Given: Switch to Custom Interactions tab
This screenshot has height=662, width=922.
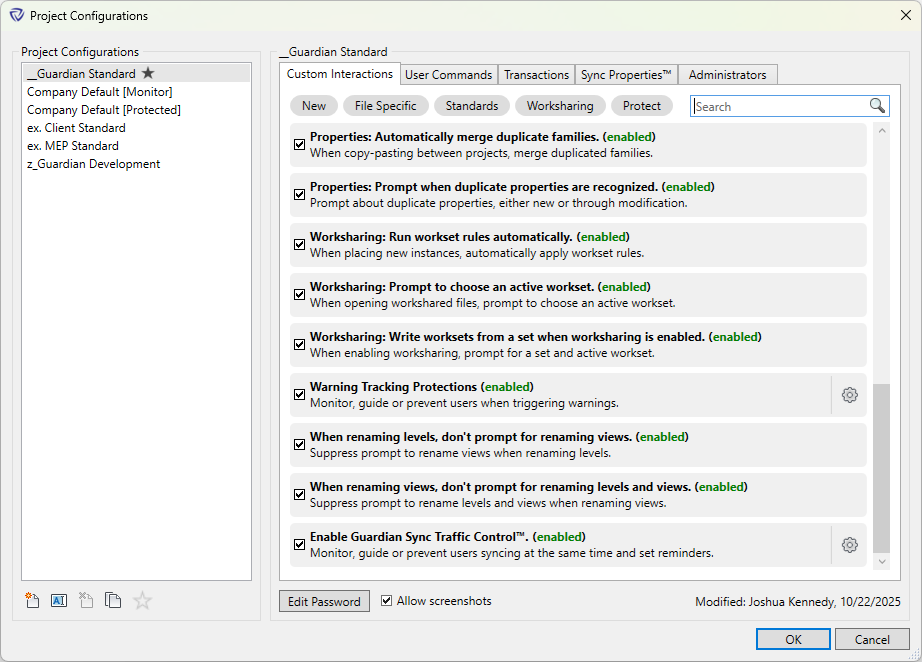Looking at the screenshot, I should [x=340, y=74].
